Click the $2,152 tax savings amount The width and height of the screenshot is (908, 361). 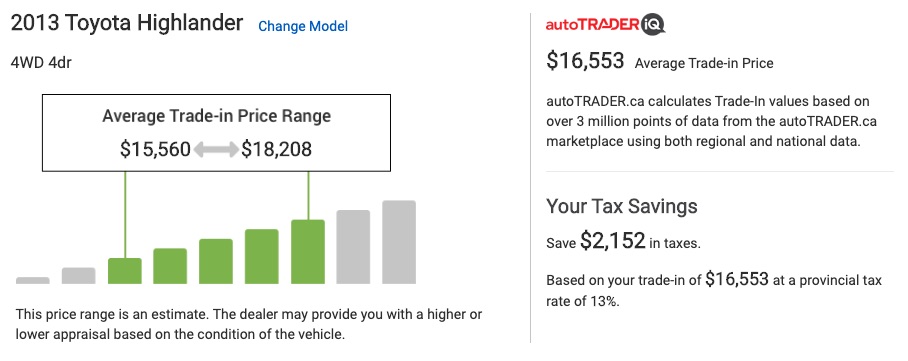tap(613, 240)
